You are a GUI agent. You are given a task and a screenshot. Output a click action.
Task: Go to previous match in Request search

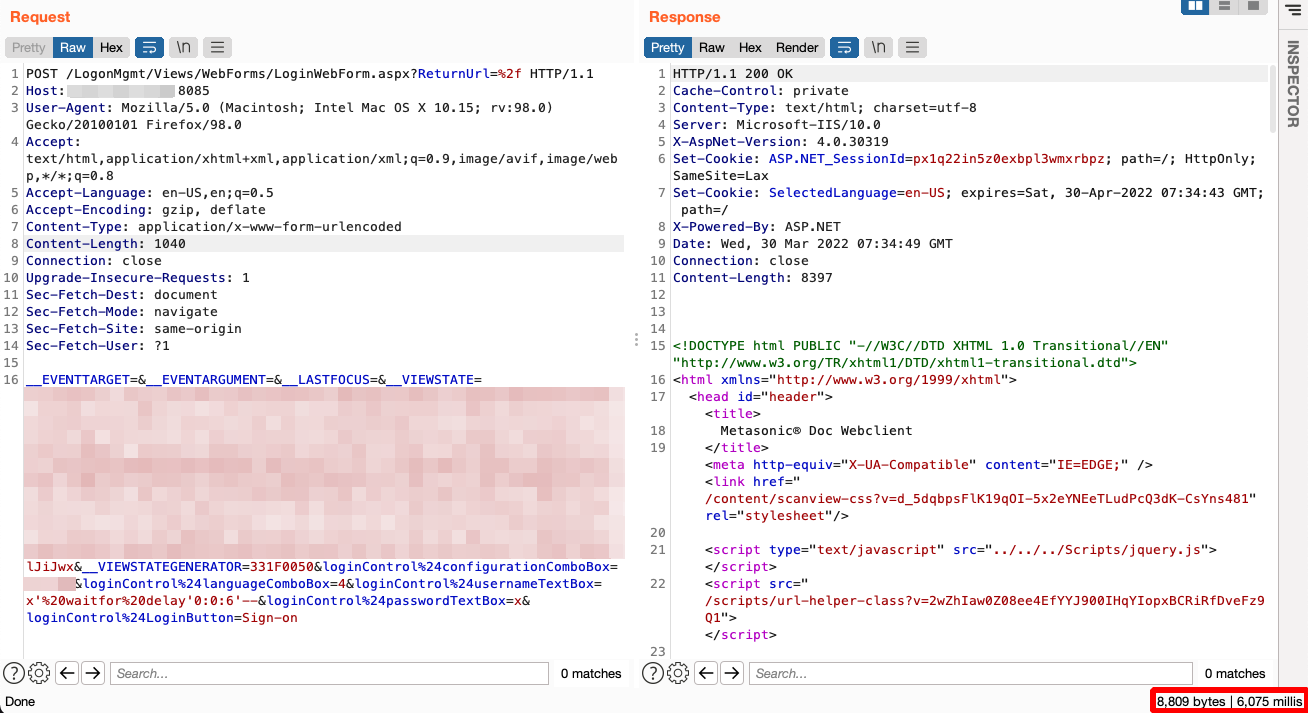coord(67,673)
